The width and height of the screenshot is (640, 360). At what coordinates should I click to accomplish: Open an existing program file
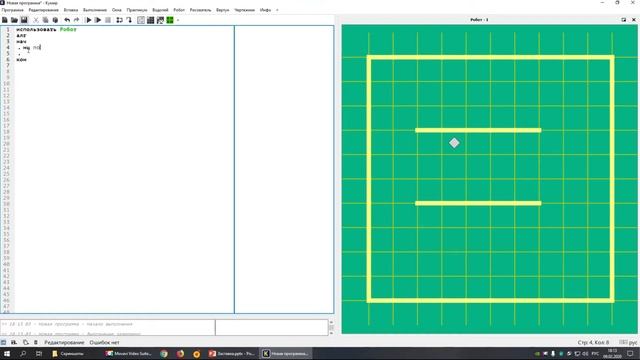coord(14,20)
